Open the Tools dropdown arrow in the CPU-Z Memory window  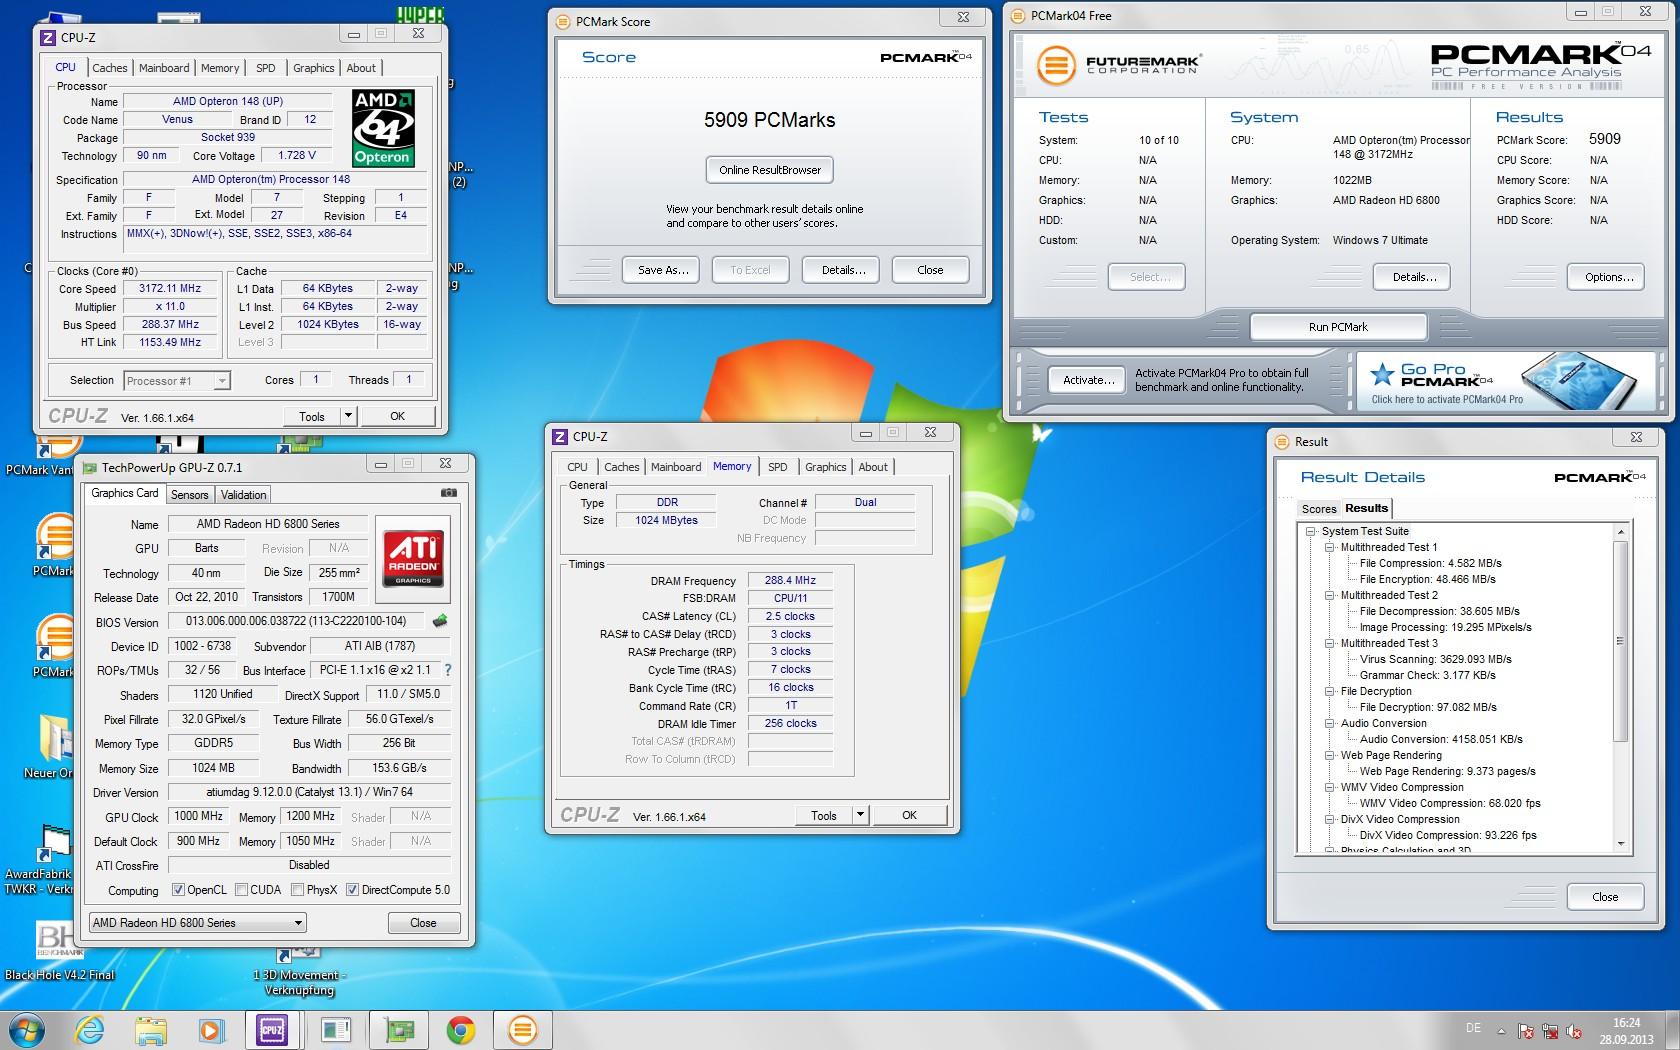(860, 815)
